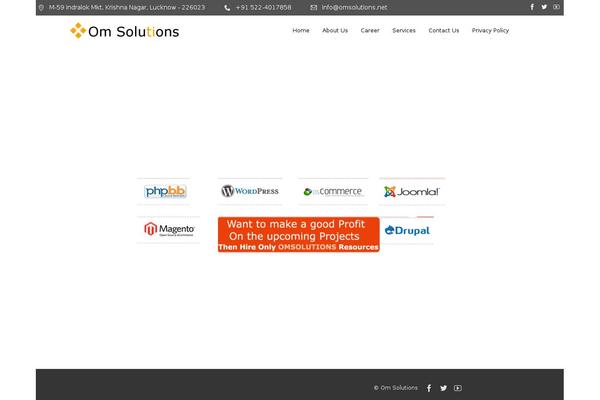The image size is (600, 400).
Task: Go to Home menu item
Action: pyautogui.click(x=301, y=31)
